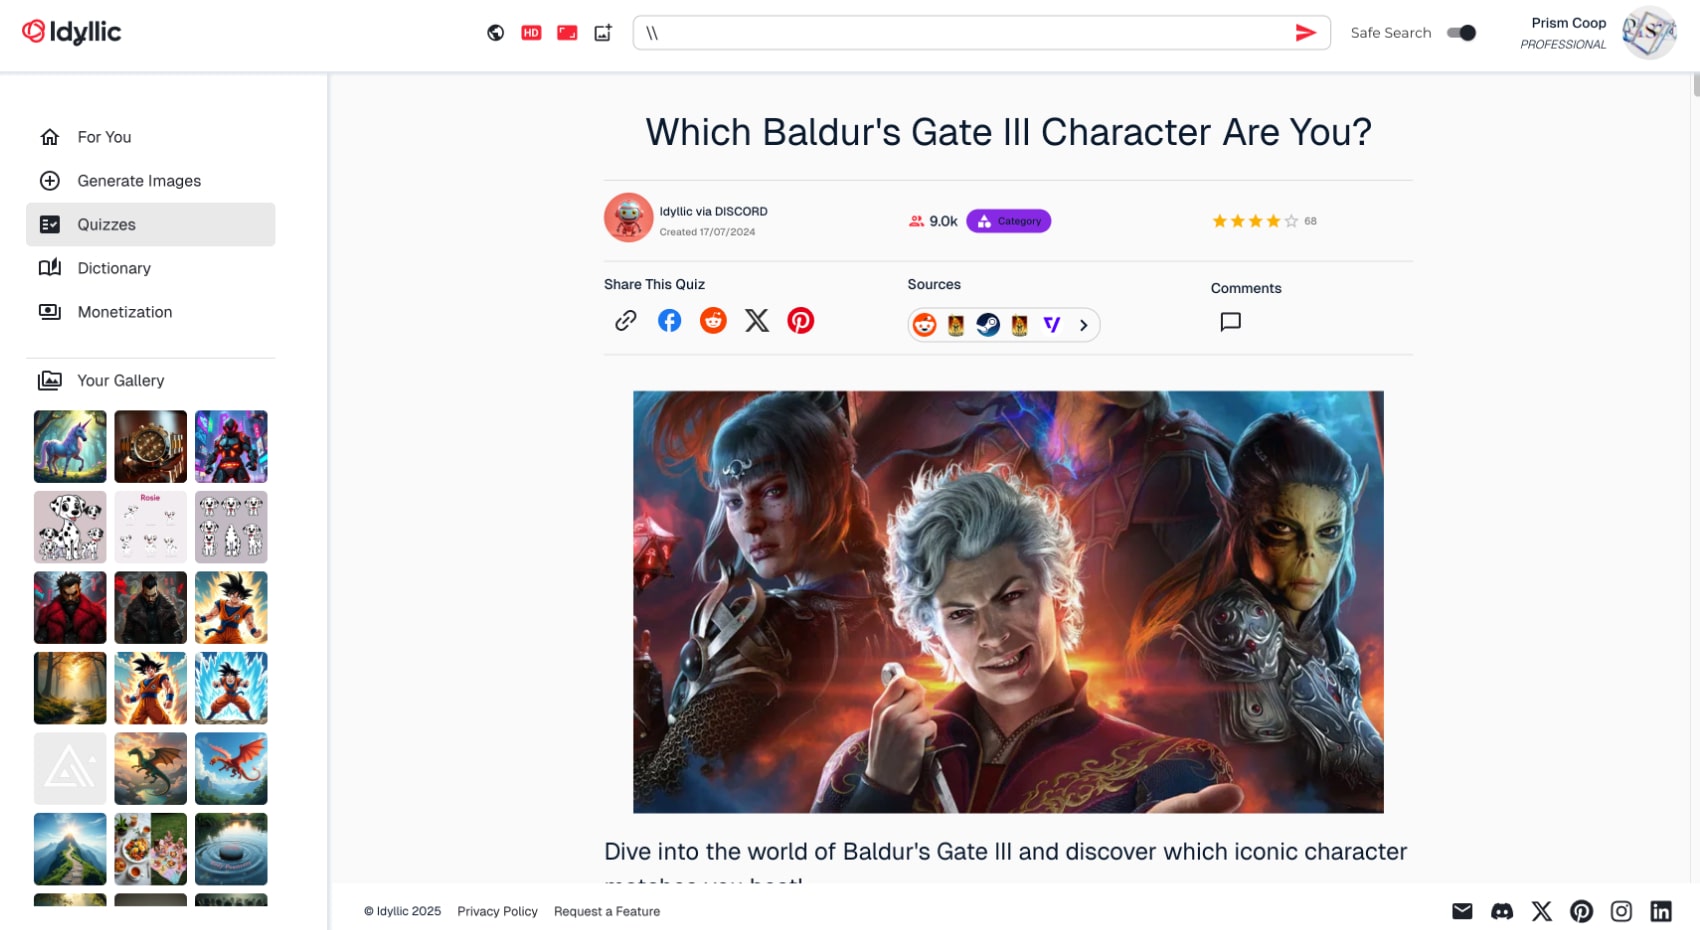Click Request a Feature link
Screen dimensions: 1700x930
click(x=607, y=911)
